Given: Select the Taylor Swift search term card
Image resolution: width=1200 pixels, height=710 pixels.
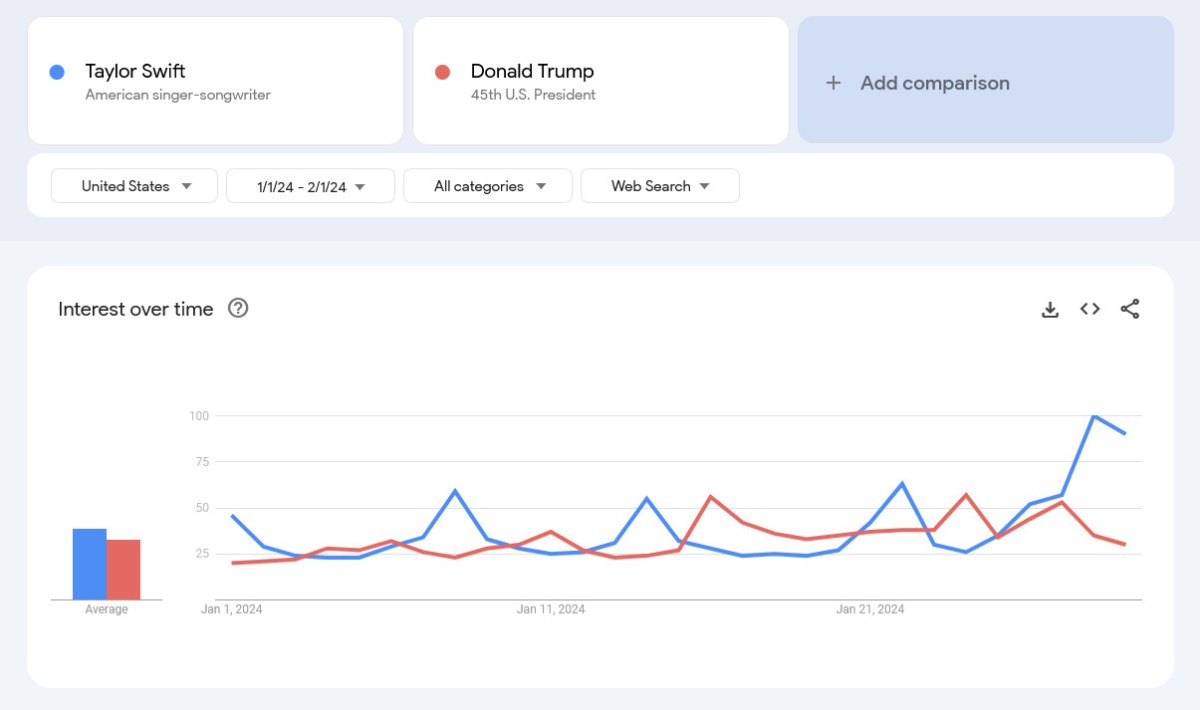Looking at the screenshot, I should click(x=215, y=80).
